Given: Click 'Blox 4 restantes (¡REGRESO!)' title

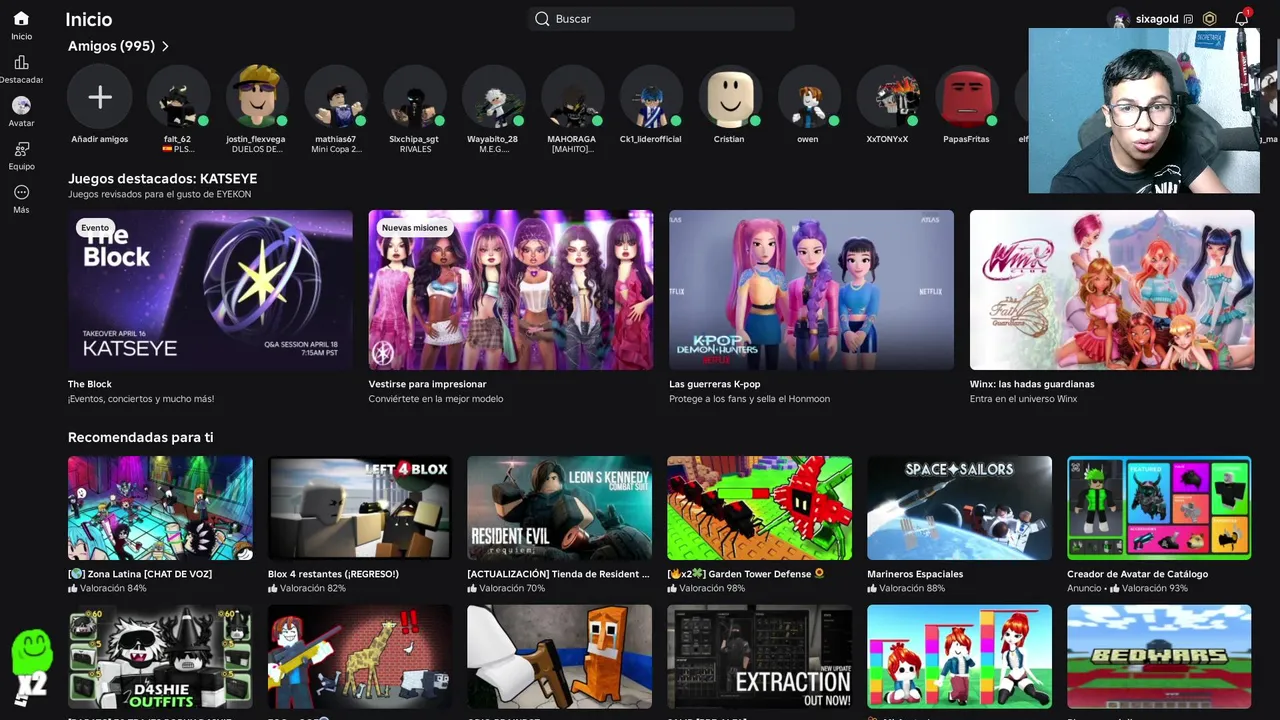Looking at the screenshot, I should coord(333,574).
